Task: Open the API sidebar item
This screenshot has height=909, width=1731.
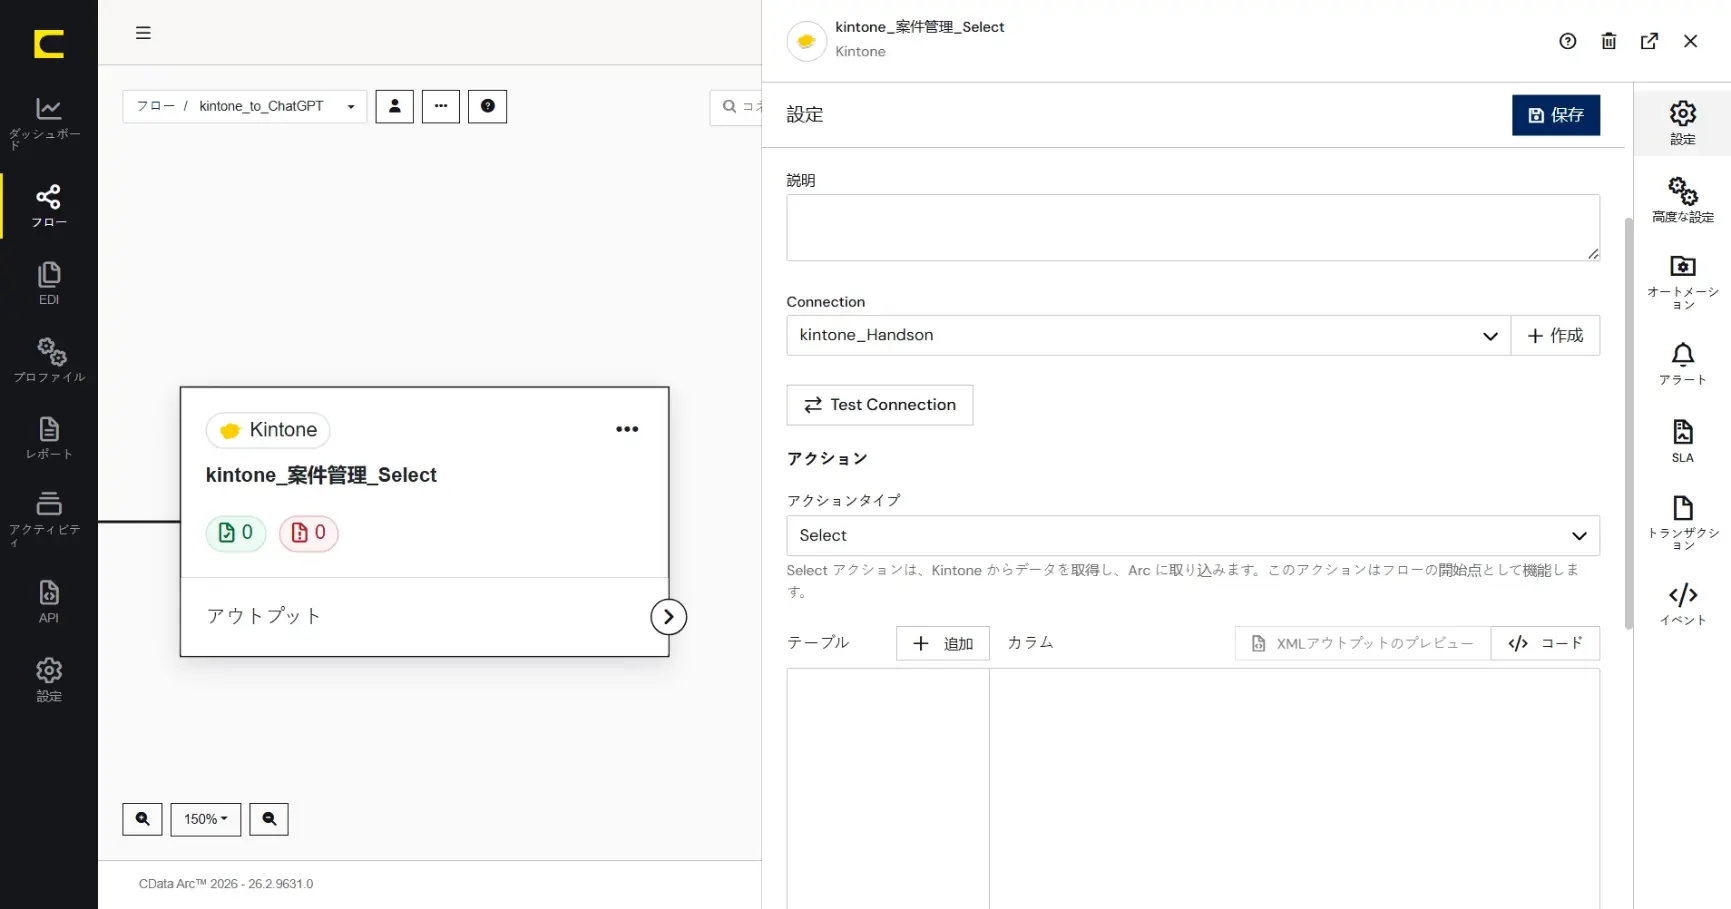Action: pyautogui.click(x=48, y=602)
